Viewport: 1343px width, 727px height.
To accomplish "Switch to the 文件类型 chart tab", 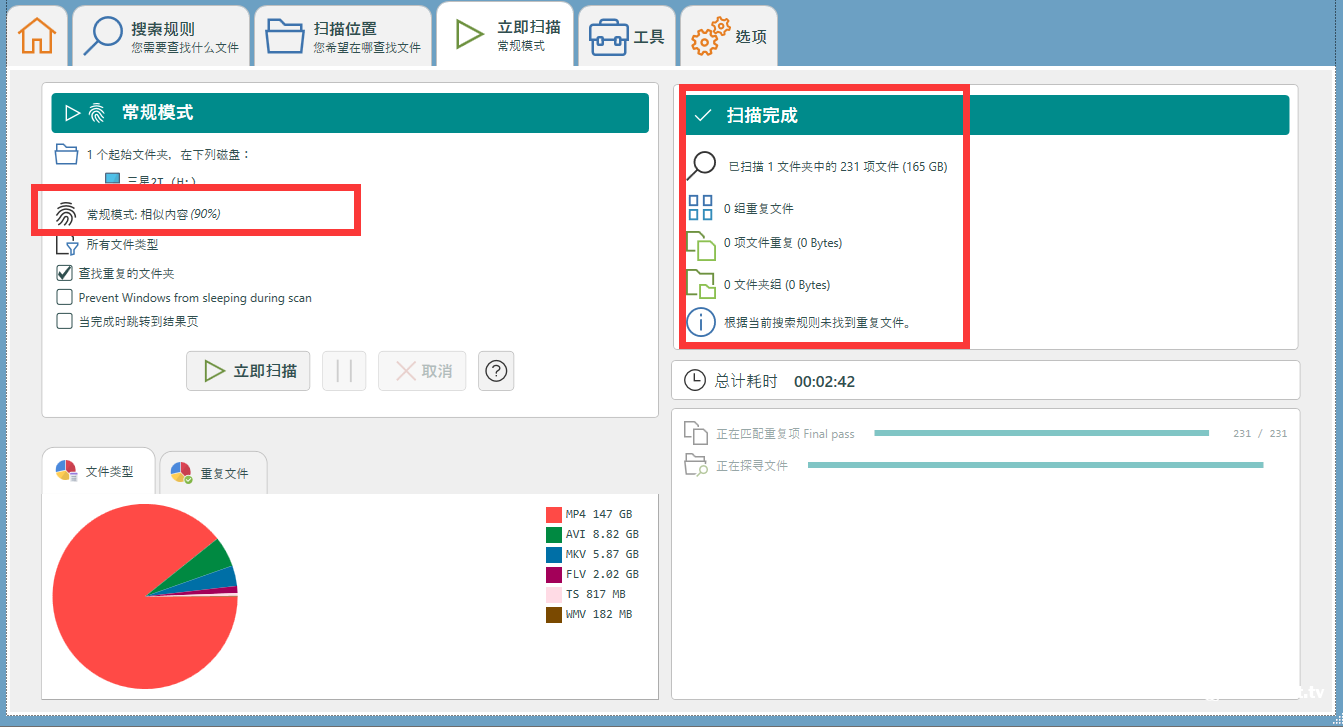I will click(x=98, y=471).
